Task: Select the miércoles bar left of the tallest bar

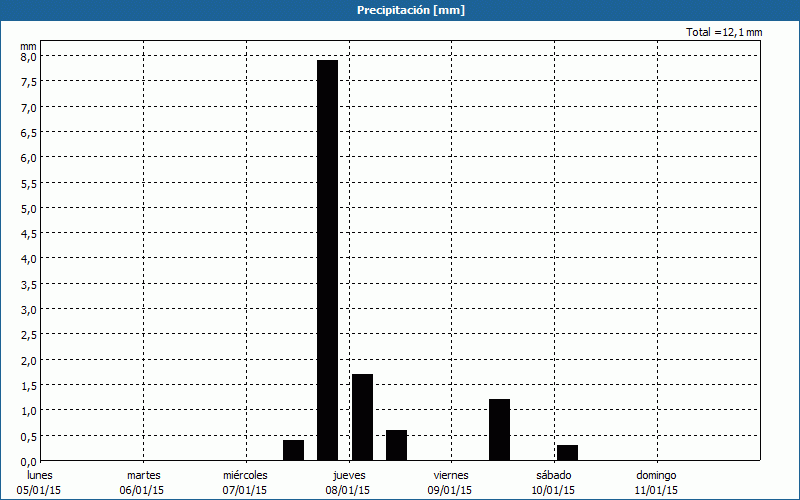Action: pyautogui.click(x=293, y=450)
